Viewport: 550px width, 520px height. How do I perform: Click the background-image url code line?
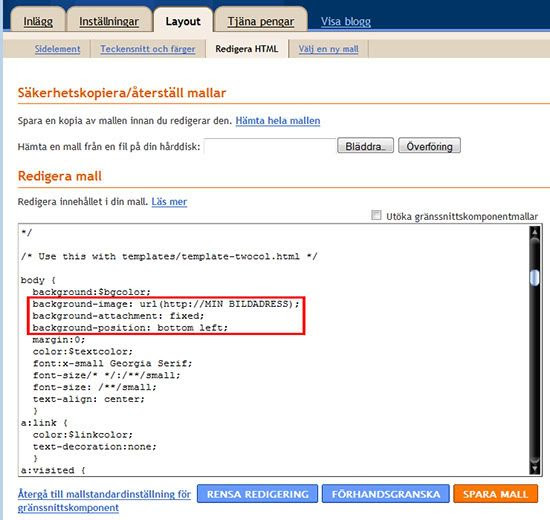166,304
